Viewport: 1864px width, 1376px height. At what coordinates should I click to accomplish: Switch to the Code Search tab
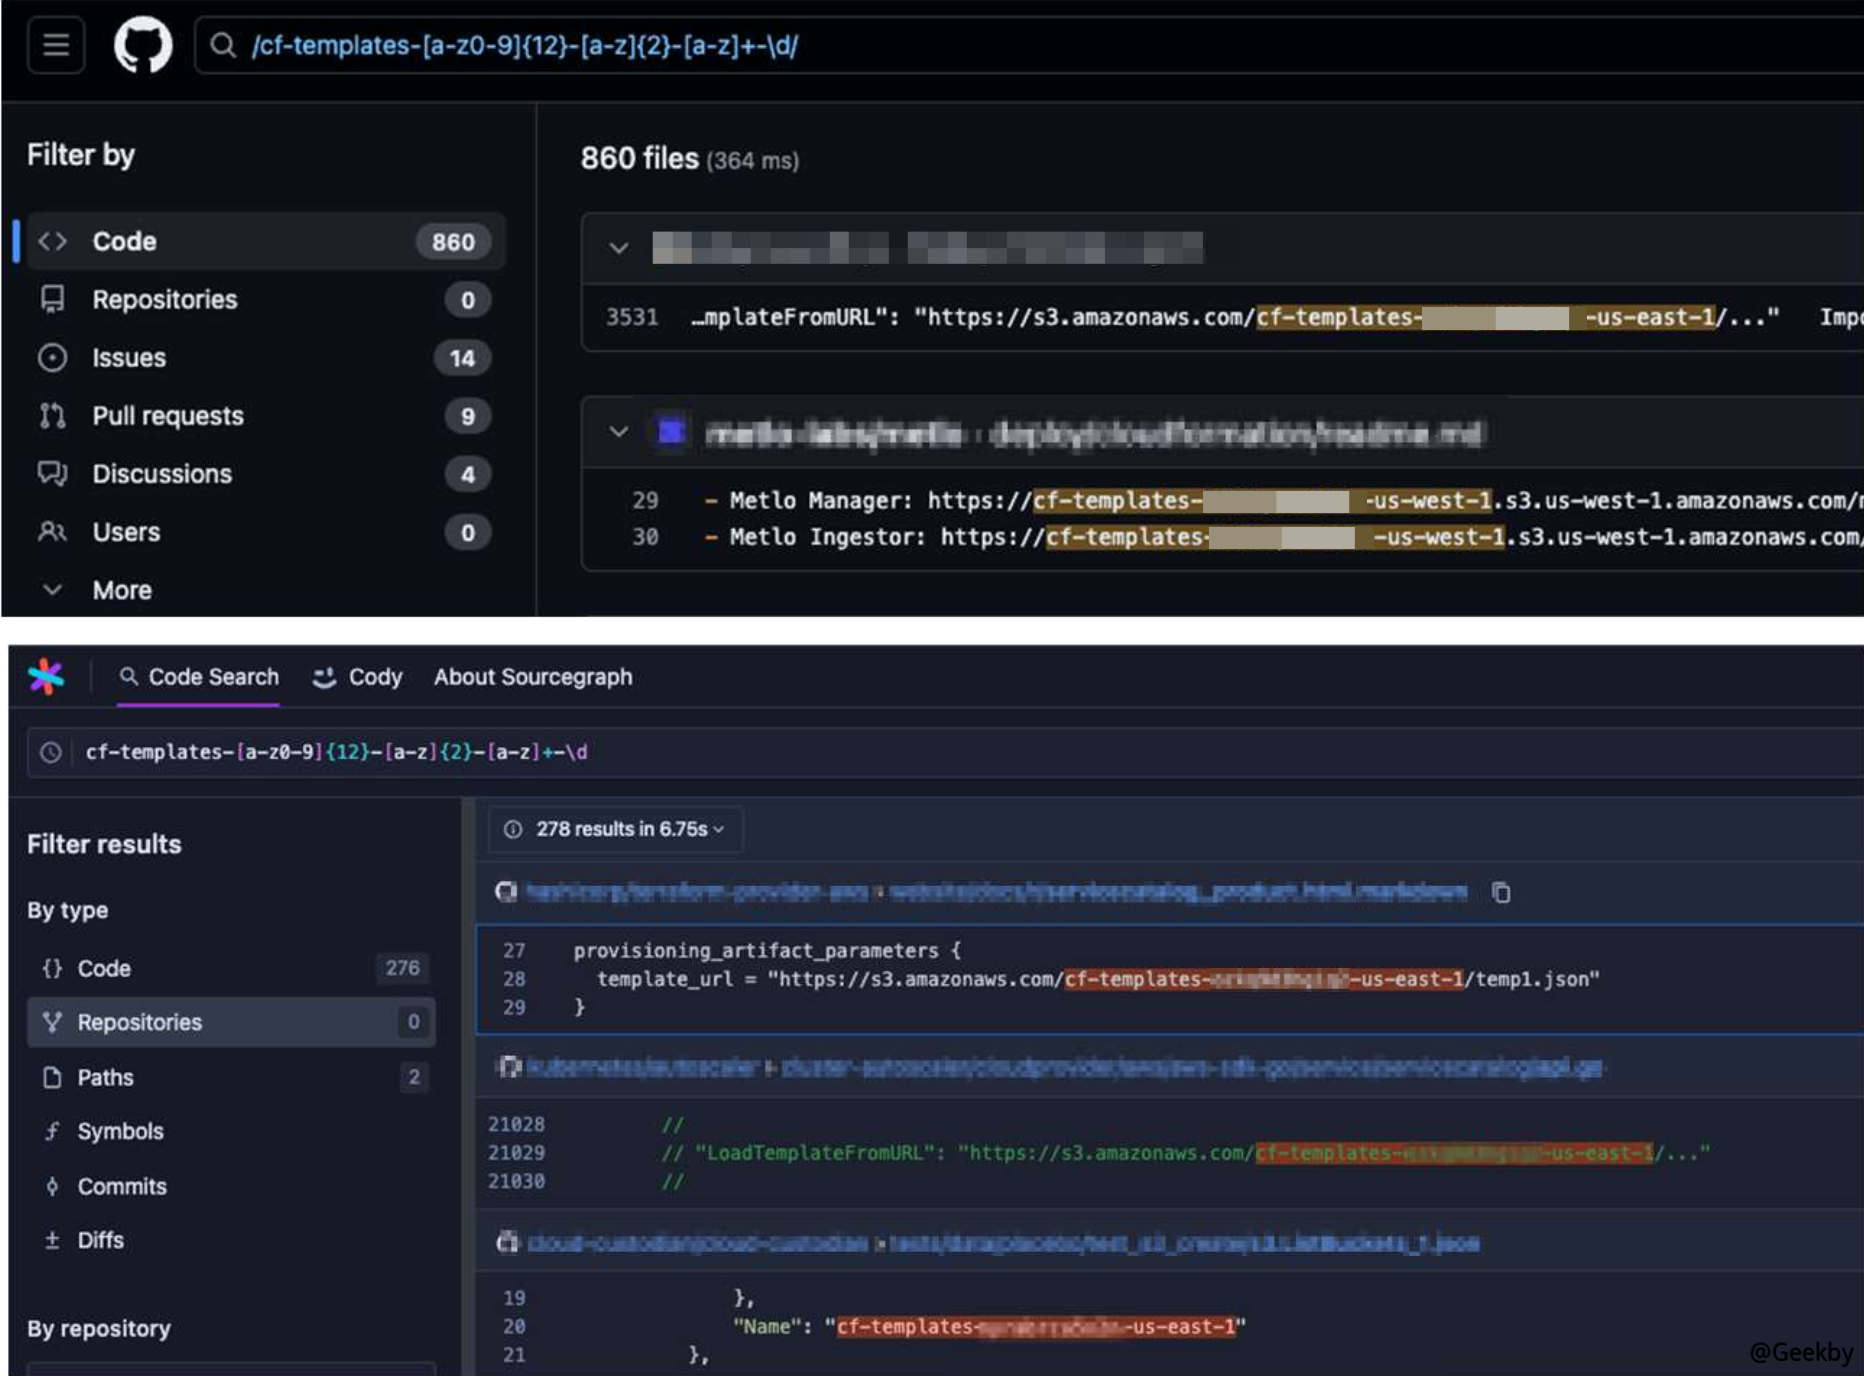tap(198, 677)
